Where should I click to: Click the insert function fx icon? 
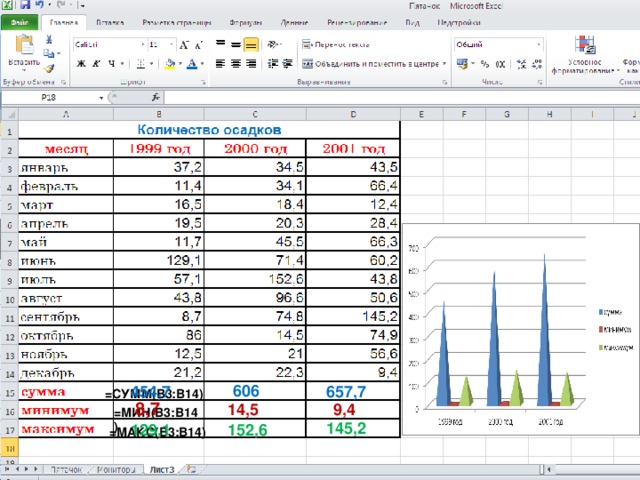pyautogui.click(x=156, y=98)
